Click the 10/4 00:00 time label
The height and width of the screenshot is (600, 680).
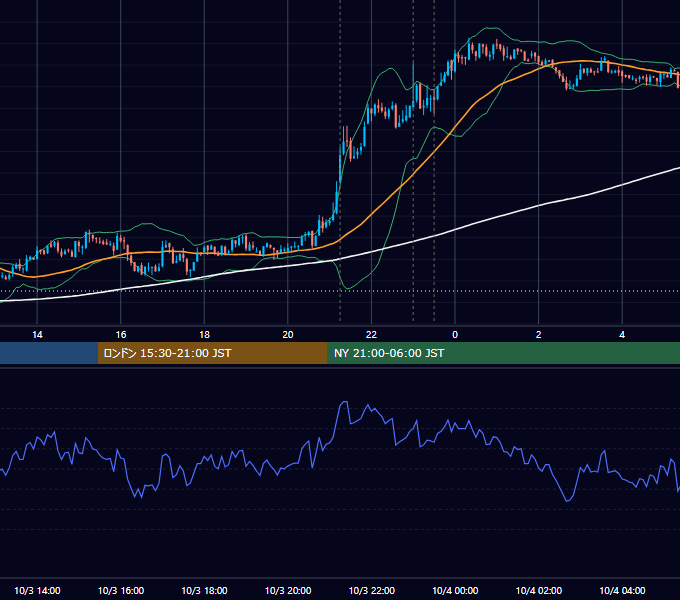pos(455,590)
